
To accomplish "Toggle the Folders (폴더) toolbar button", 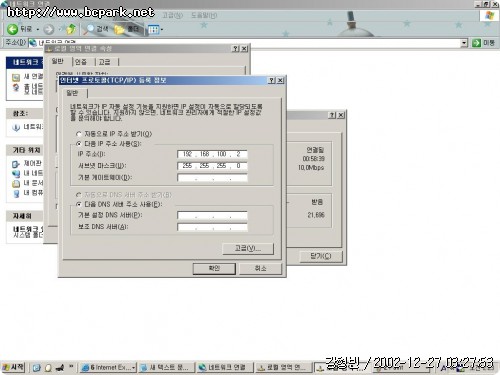I will 127,29.
